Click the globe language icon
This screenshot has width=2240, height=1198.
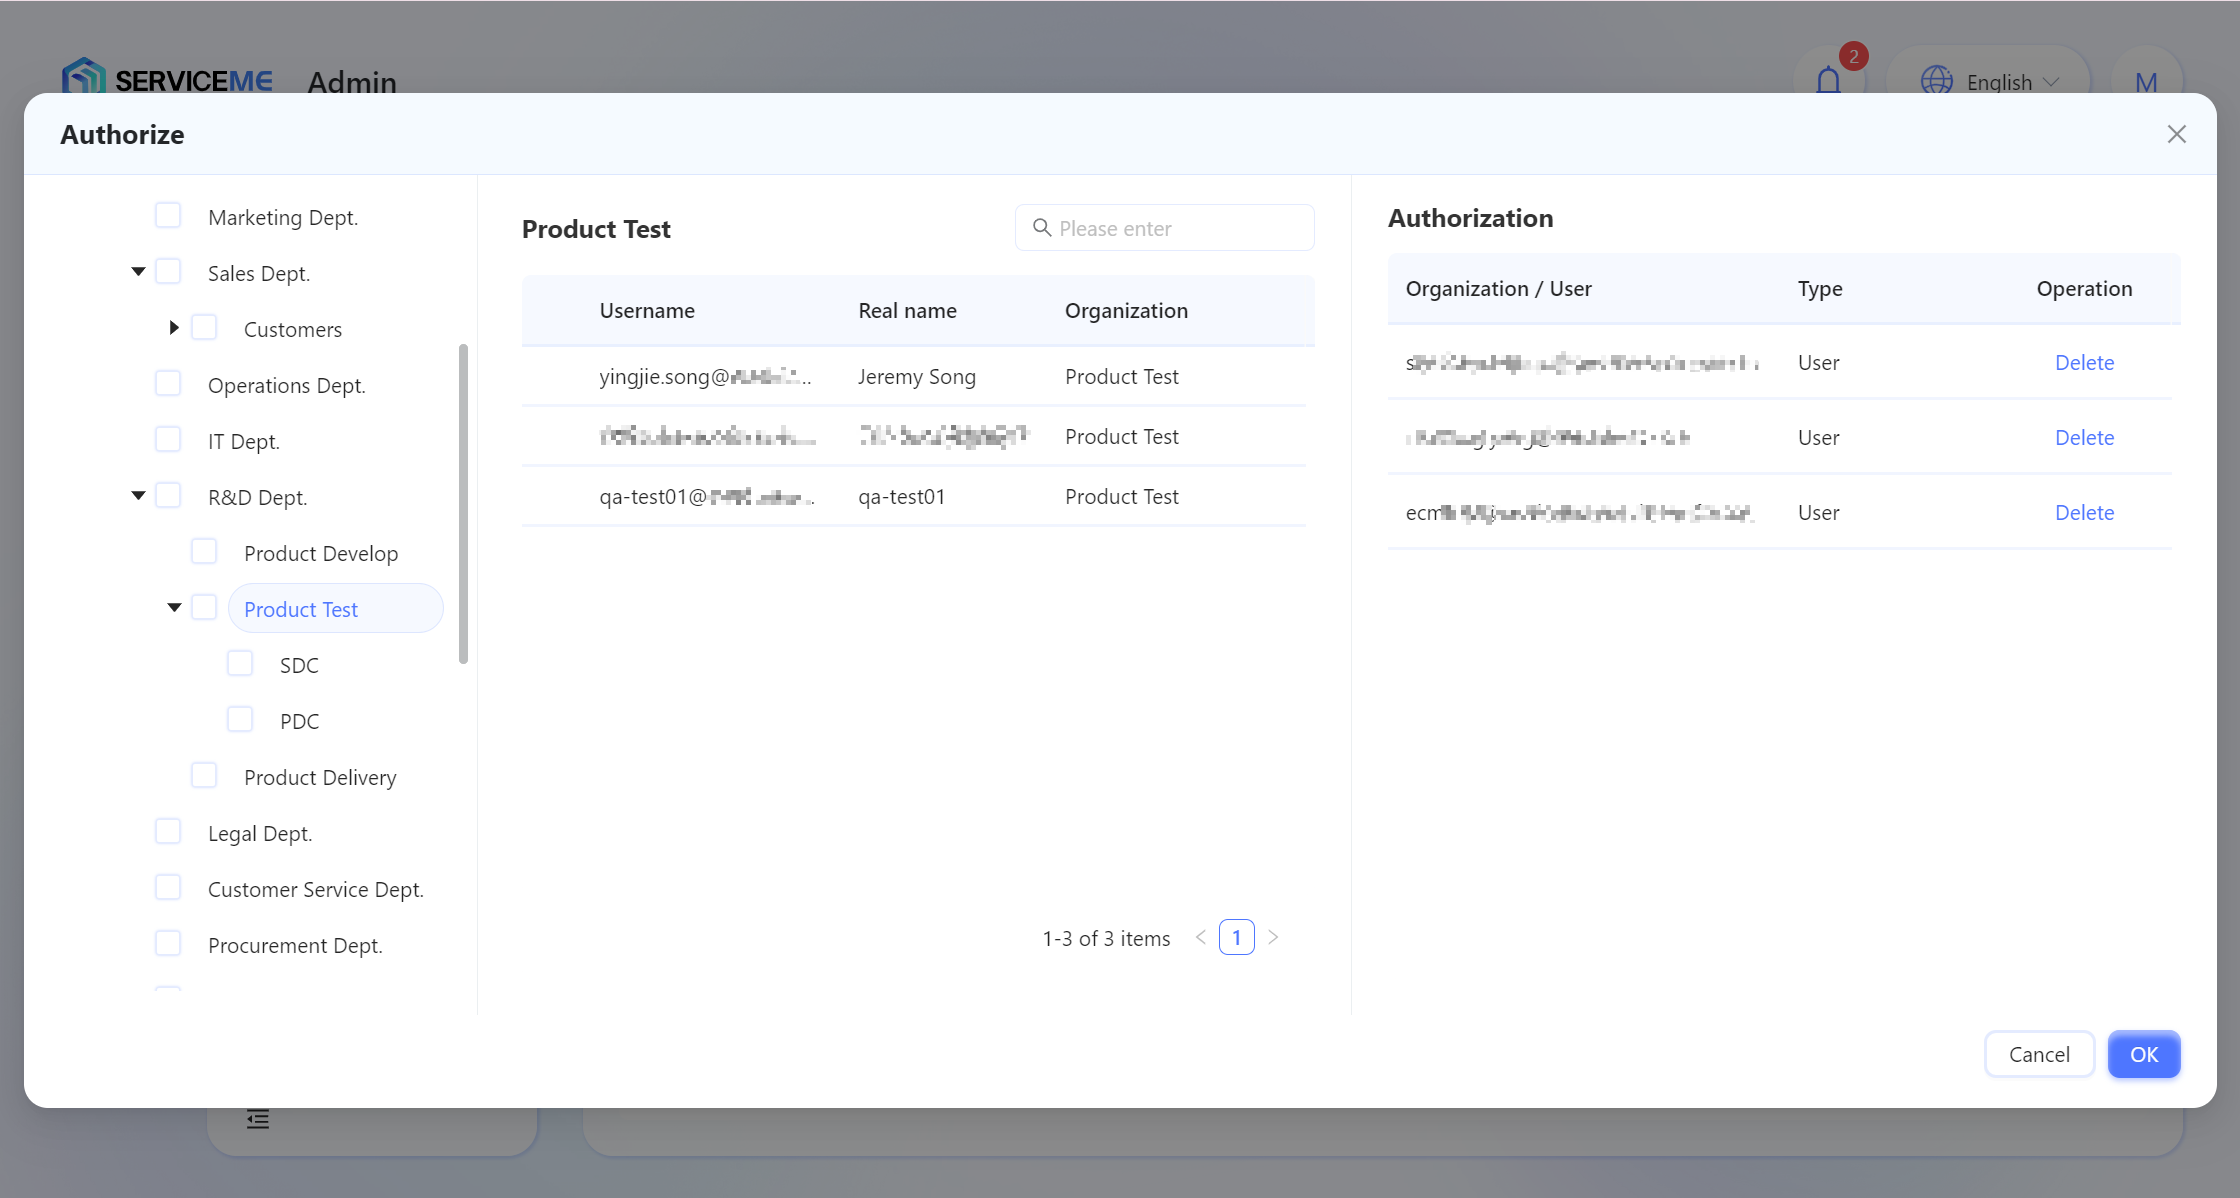[x=1937, y=81]
